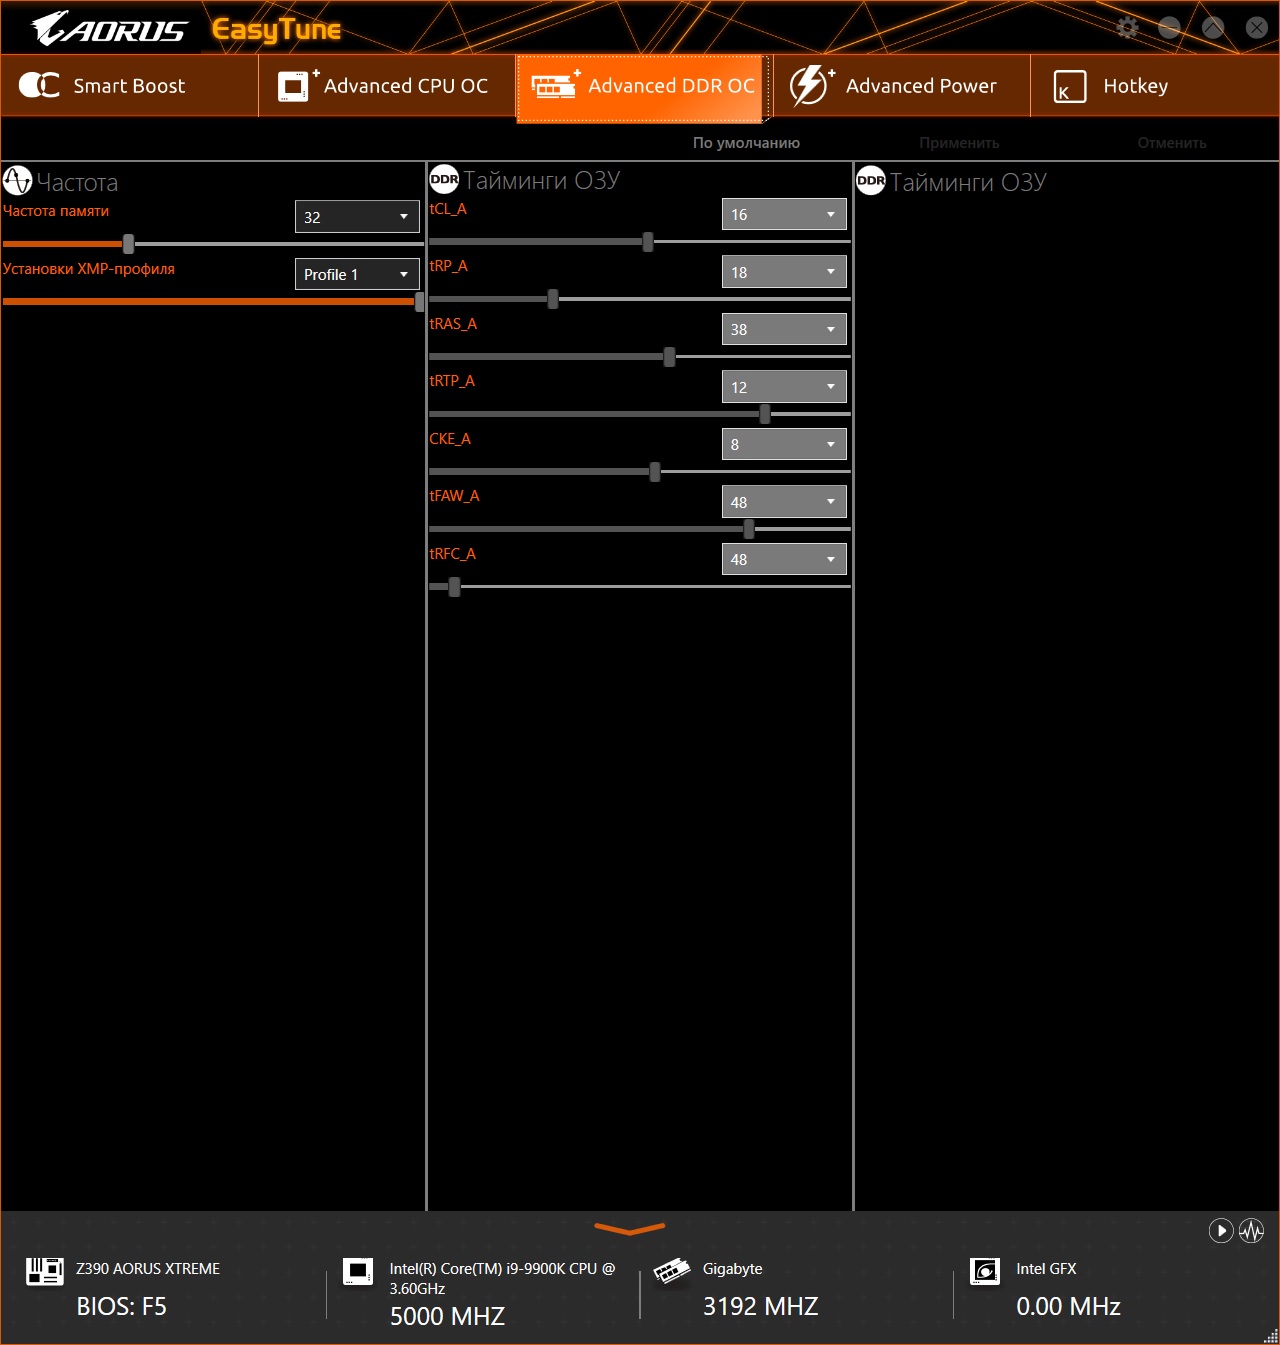Click the motherboard icon next to Z390 AORUS XTREME

pyautogui.click(x=45, y=1271)
